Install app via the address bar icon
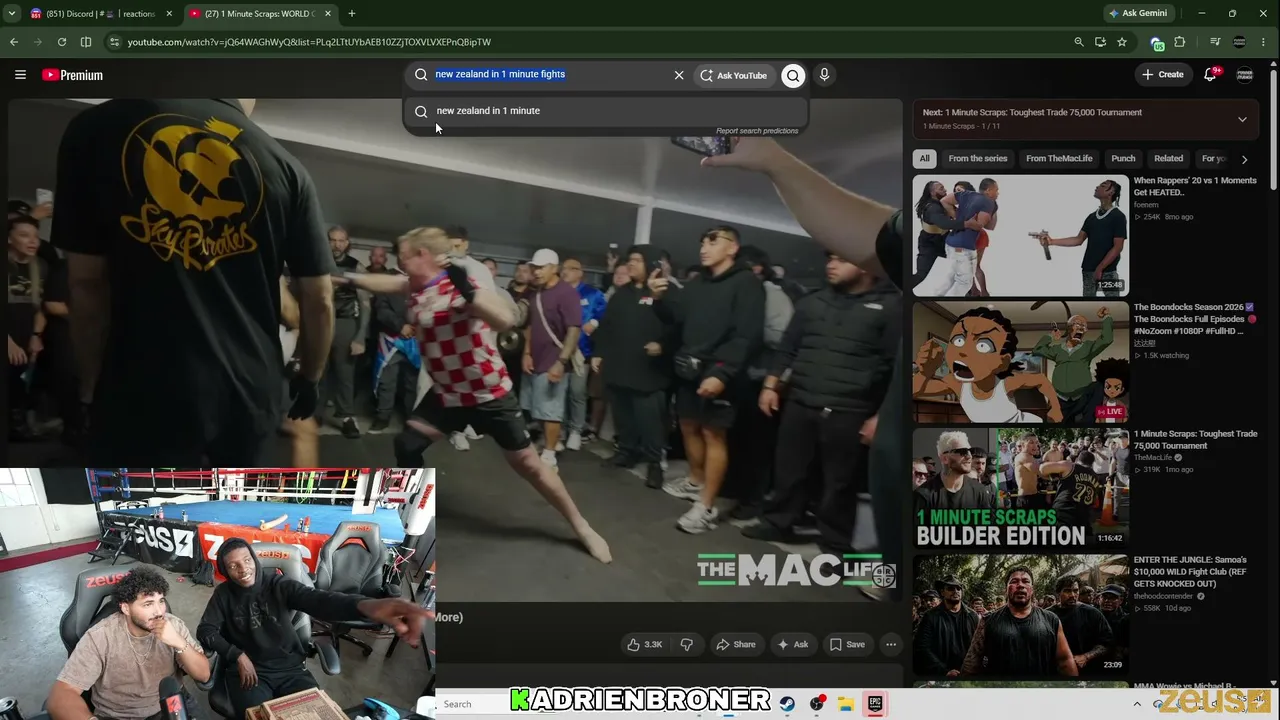Image resolution: width=1280 pixels, height=720 pixels. pos(1100,42)
